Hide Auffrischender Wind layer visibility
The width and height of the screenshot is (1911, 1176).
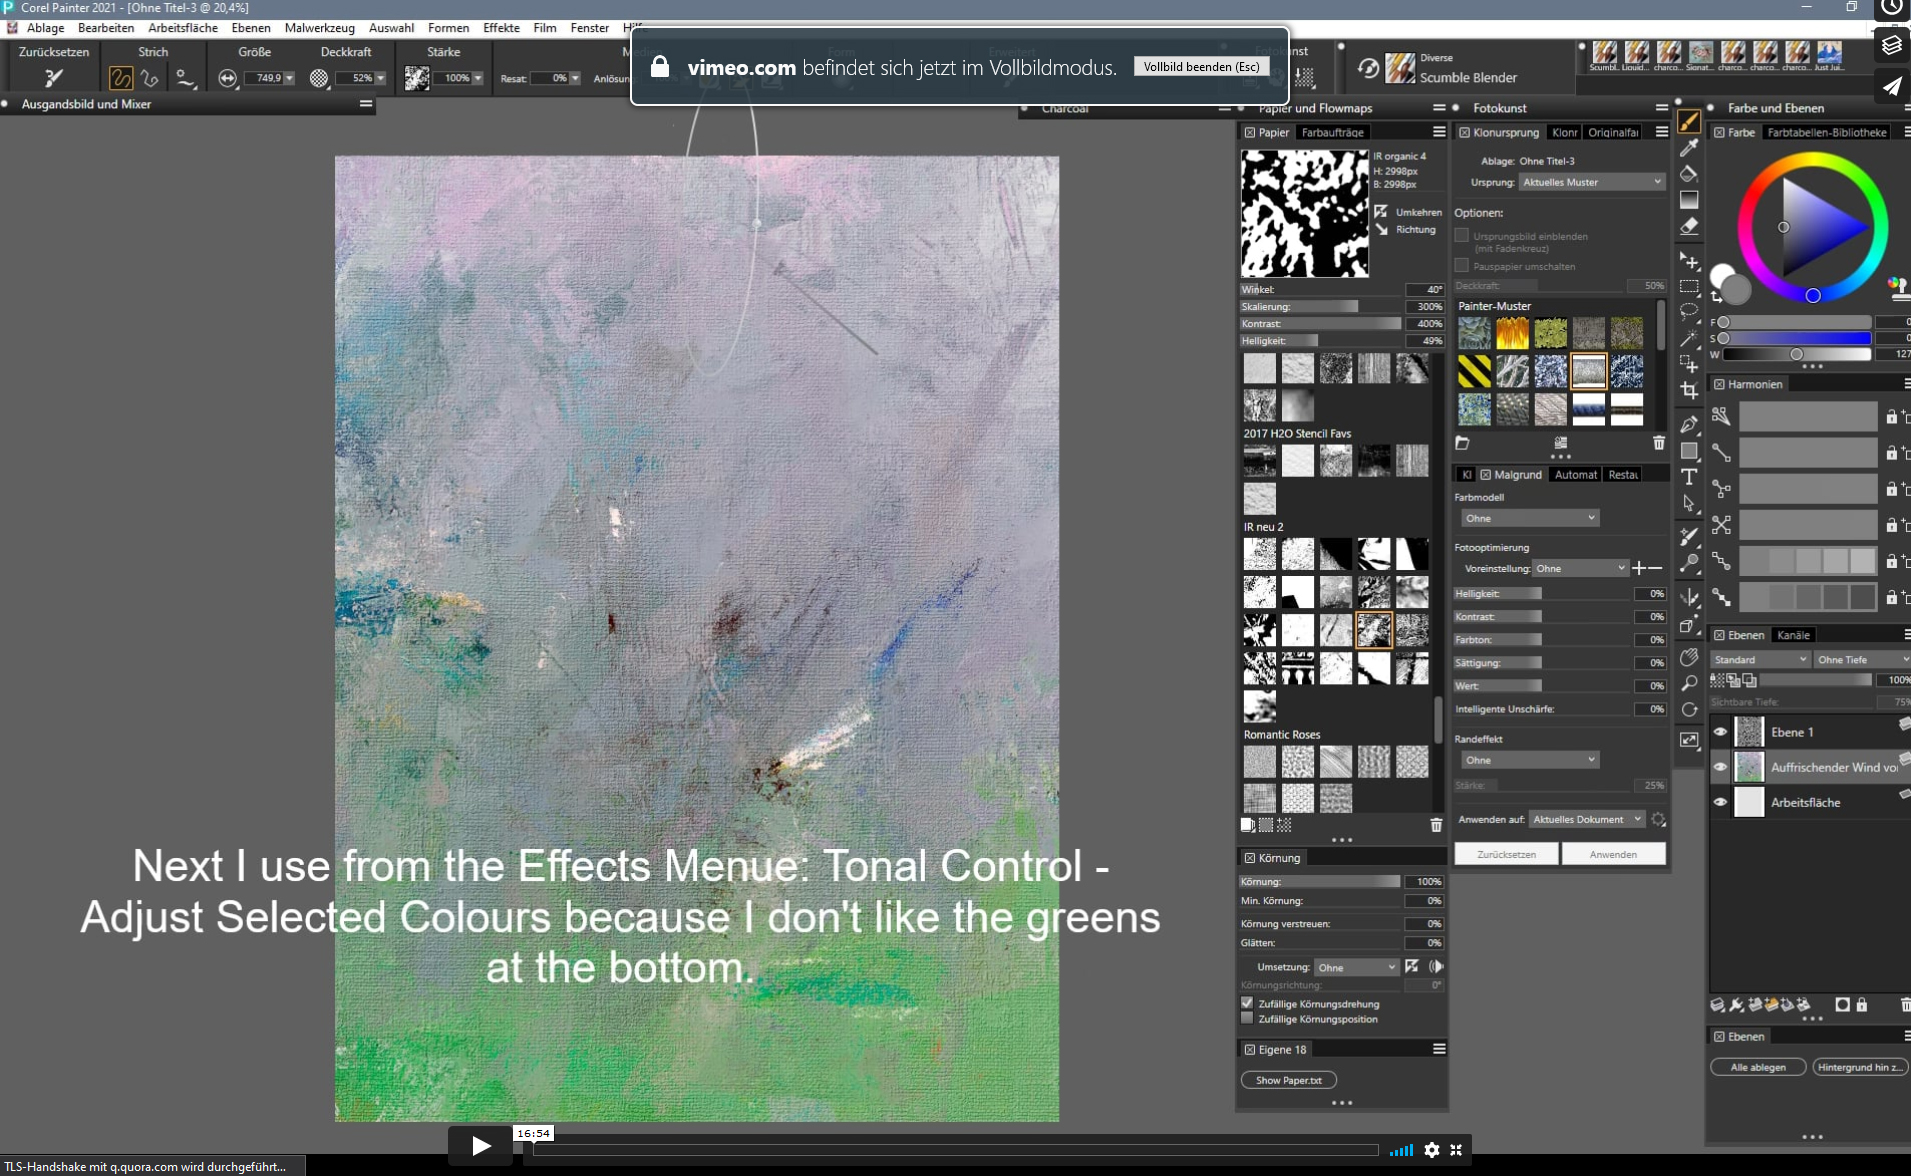coord(1720,767)
